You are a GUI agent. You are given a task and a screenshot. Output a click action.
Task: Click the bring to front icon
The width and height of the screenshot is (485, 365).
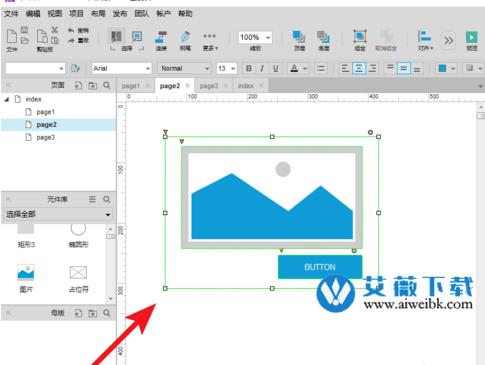coord(299,37)
